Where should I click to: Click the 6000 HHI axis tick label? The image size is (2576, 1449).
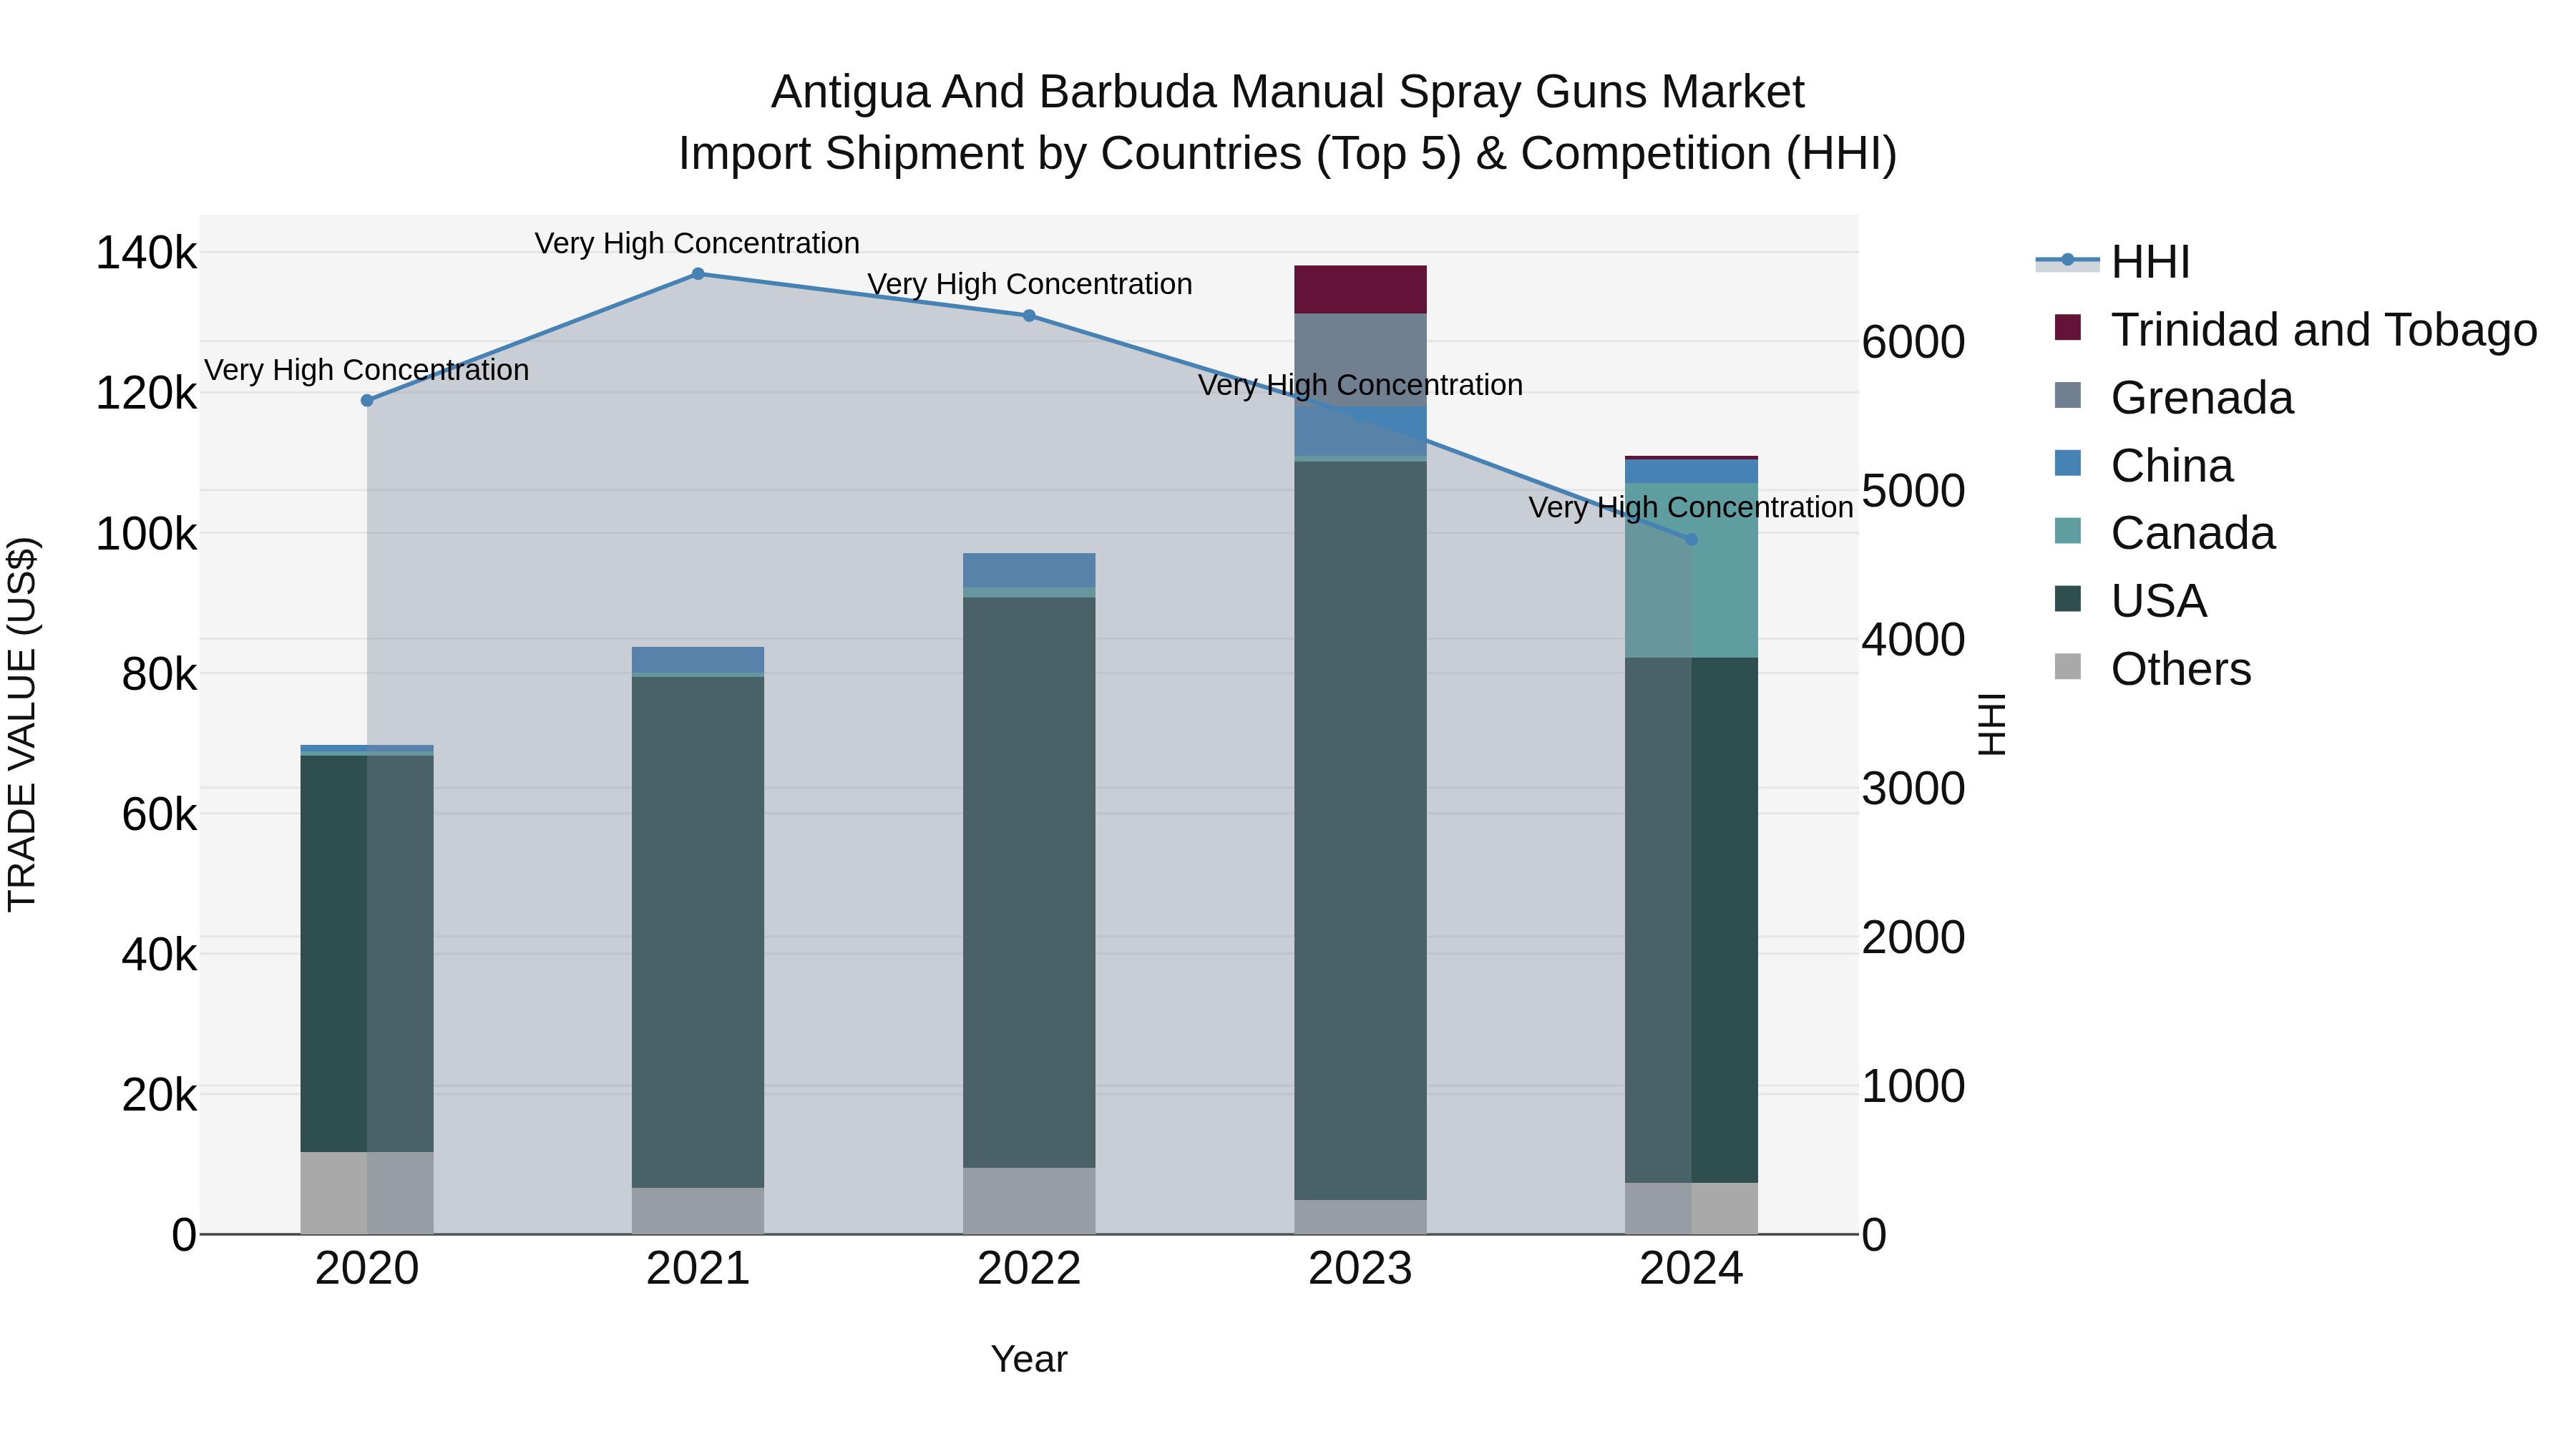pyautogui.click(x=1913, y=342)
